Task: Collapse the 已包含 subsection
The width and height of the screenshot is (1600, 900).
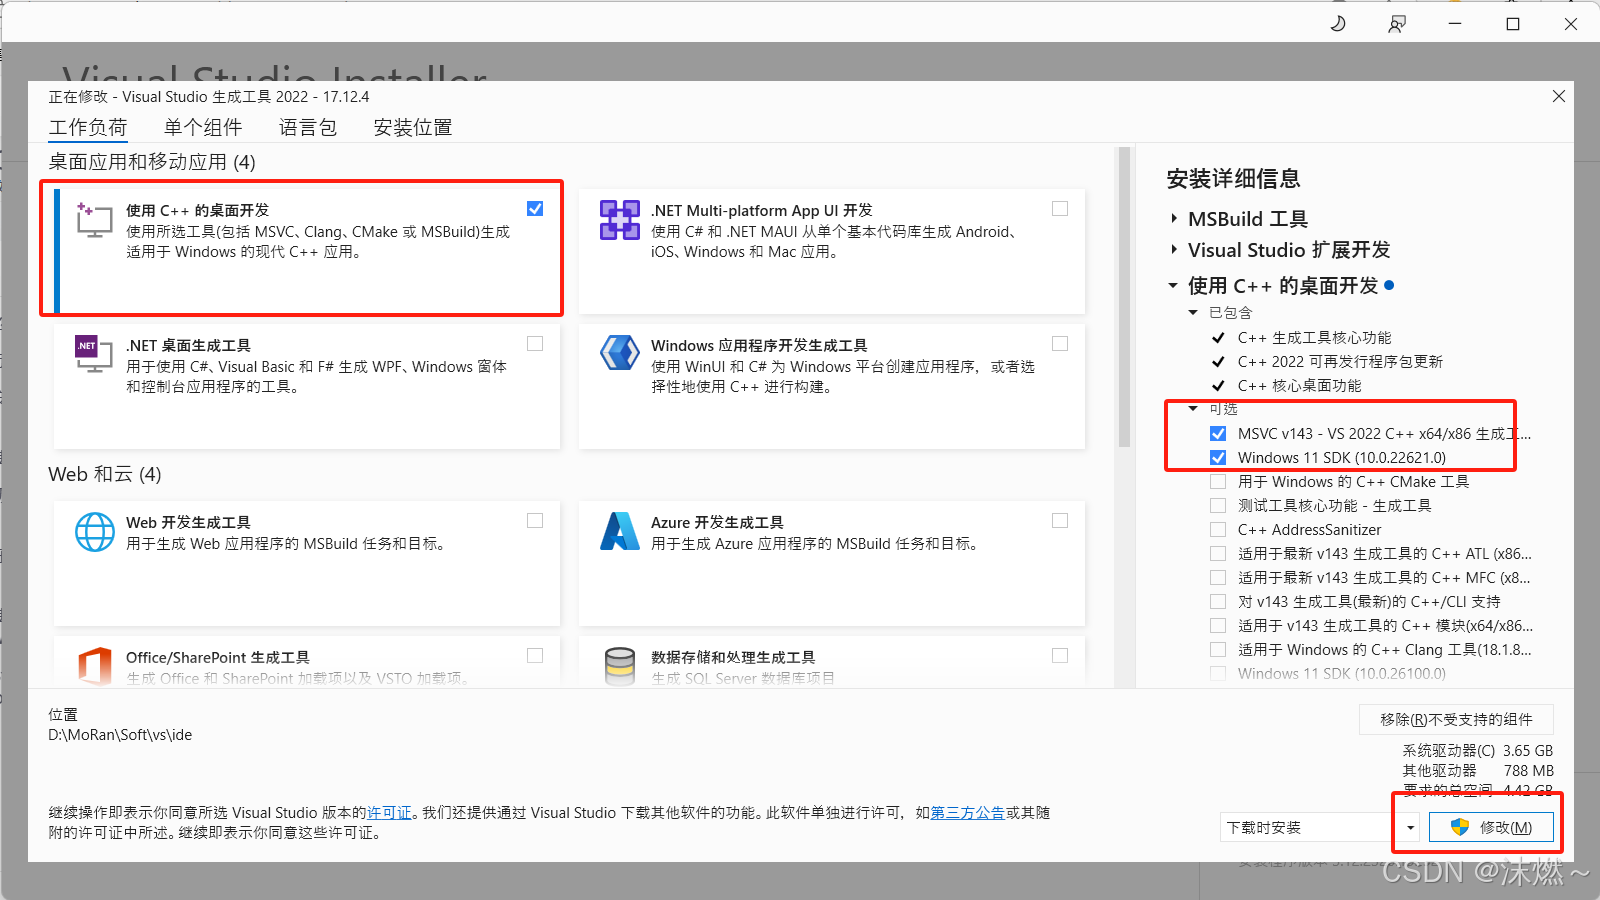Action: 1193,312
